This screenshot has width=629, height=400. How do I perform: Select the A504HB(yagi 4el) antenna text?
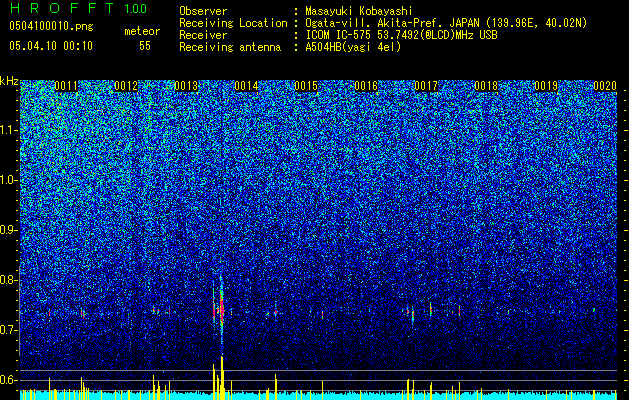click(353, 47)
